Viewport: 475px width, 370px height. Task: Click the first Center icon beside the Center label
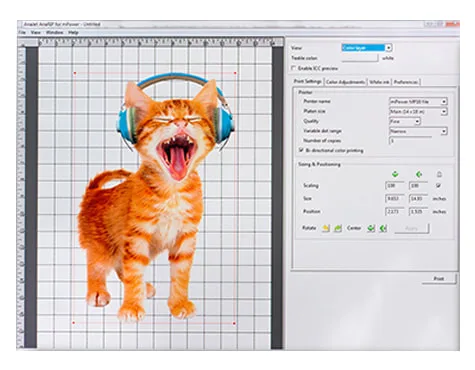(371, 228)
